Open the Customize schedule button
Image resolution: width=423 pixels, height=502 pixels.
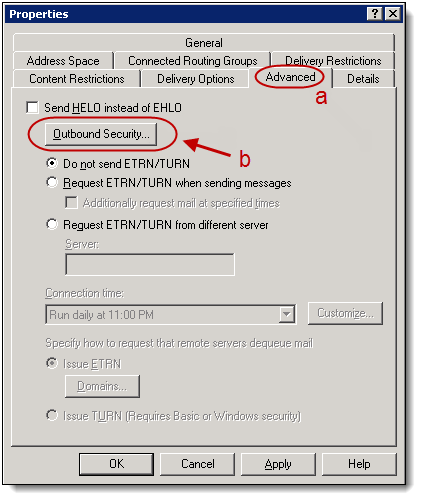tap(345, 313)
